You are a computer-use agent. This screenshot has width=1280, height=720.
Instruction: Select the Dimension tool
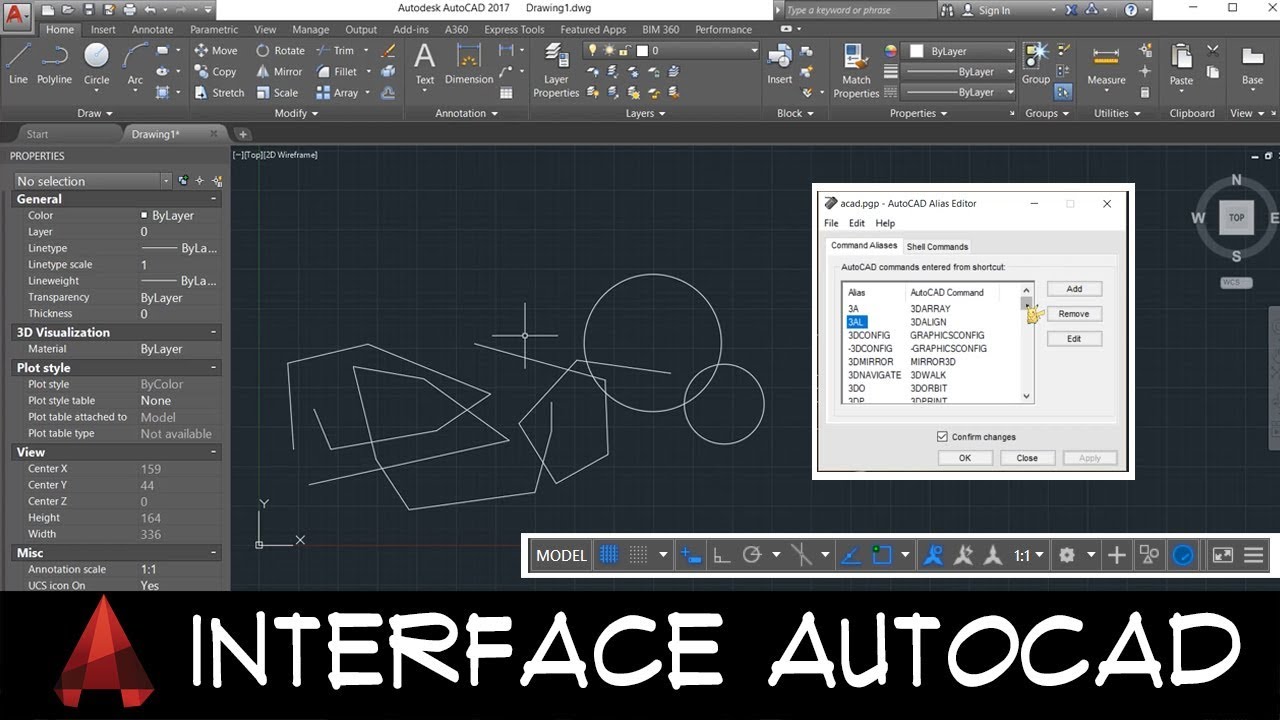pyautogui.click(x=469, y=64)
